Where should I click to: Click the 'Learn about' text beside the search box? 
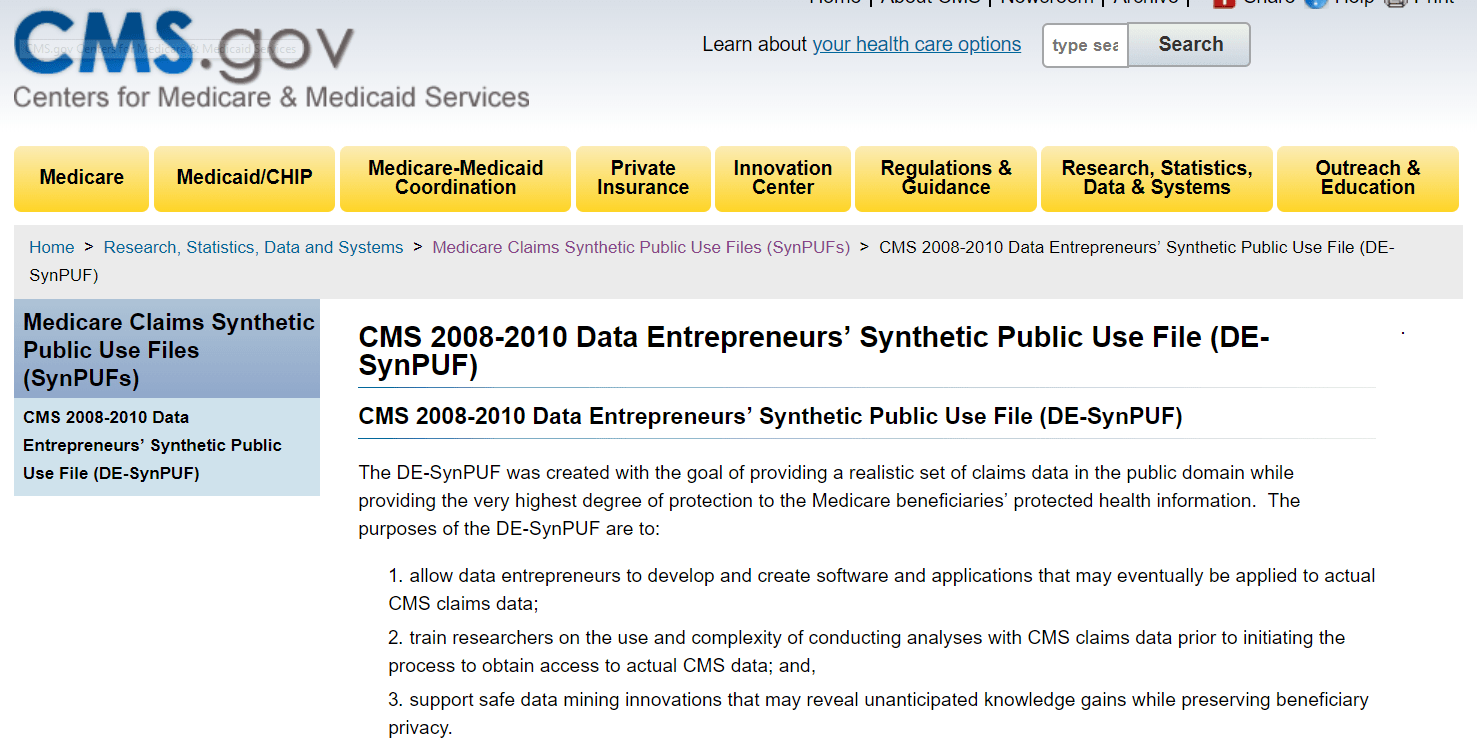point(754,45)
